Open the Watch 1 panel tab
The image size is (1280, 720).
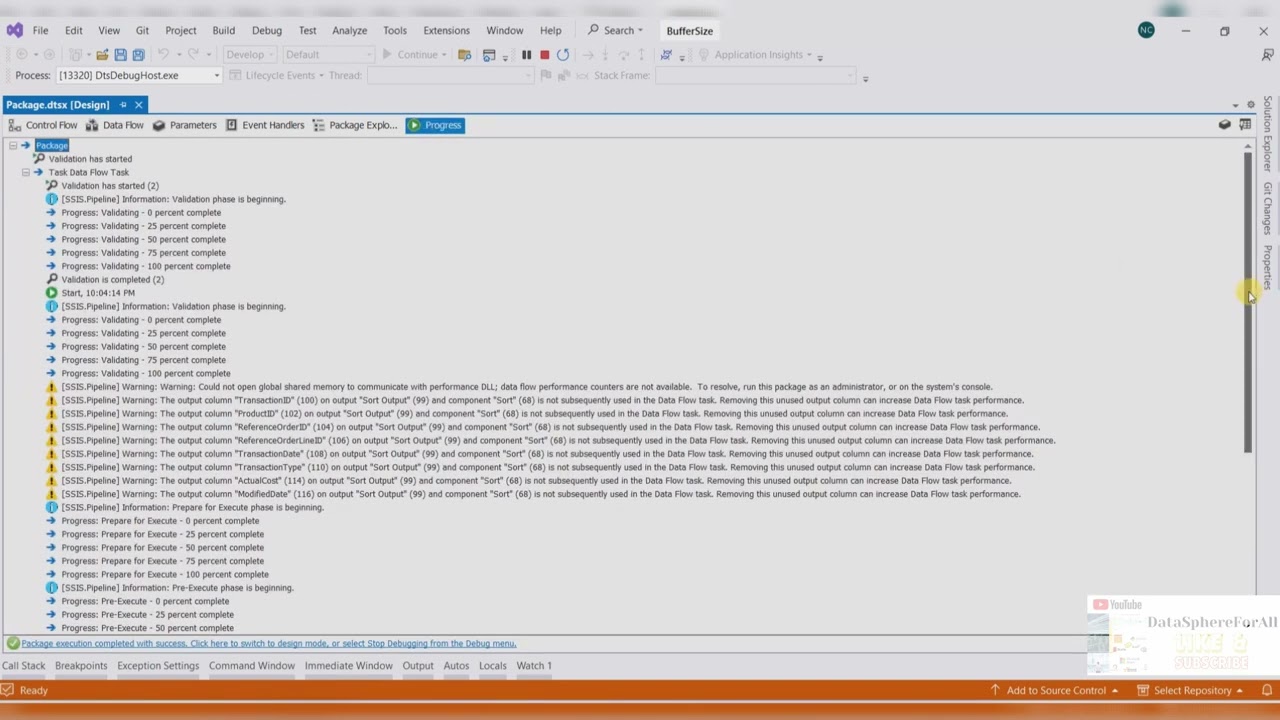pos(534,666)
